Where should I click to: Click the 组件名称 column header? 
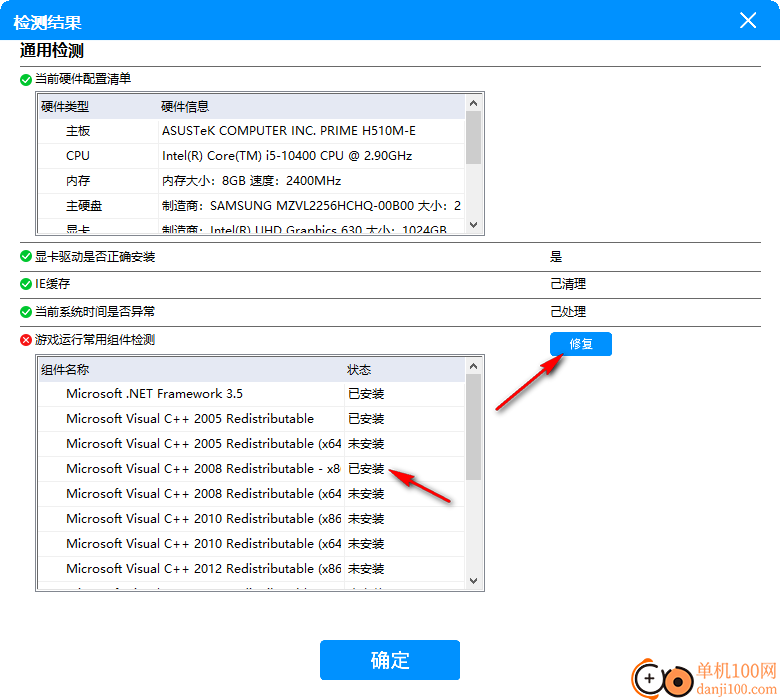[192, 370]
